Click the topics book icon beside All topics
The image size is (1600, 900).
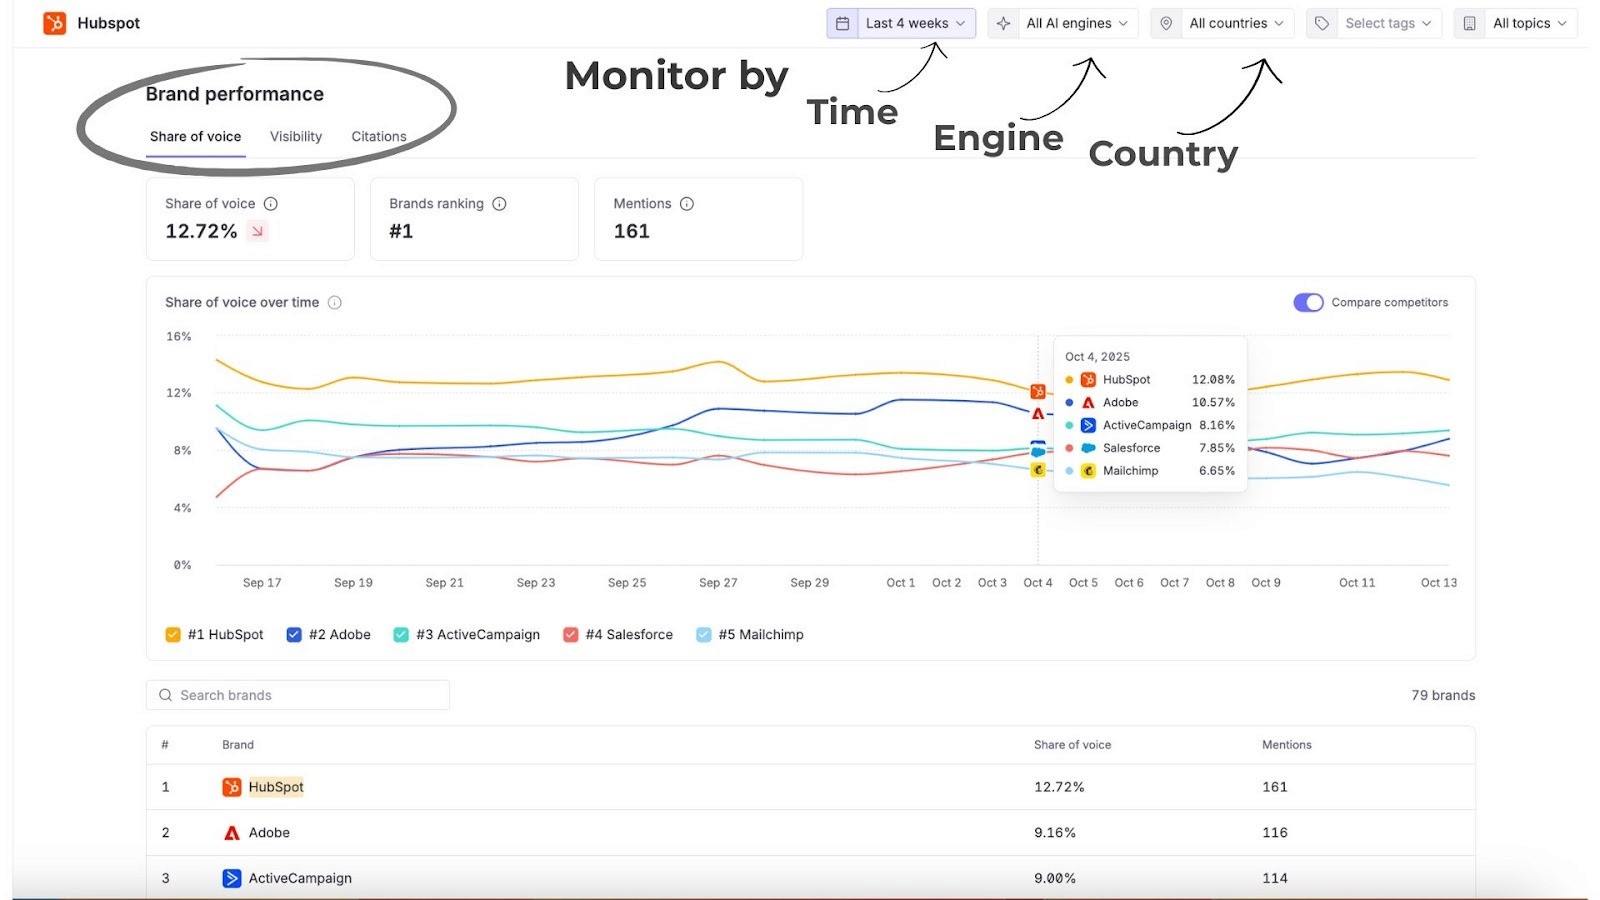point(1469,23)
